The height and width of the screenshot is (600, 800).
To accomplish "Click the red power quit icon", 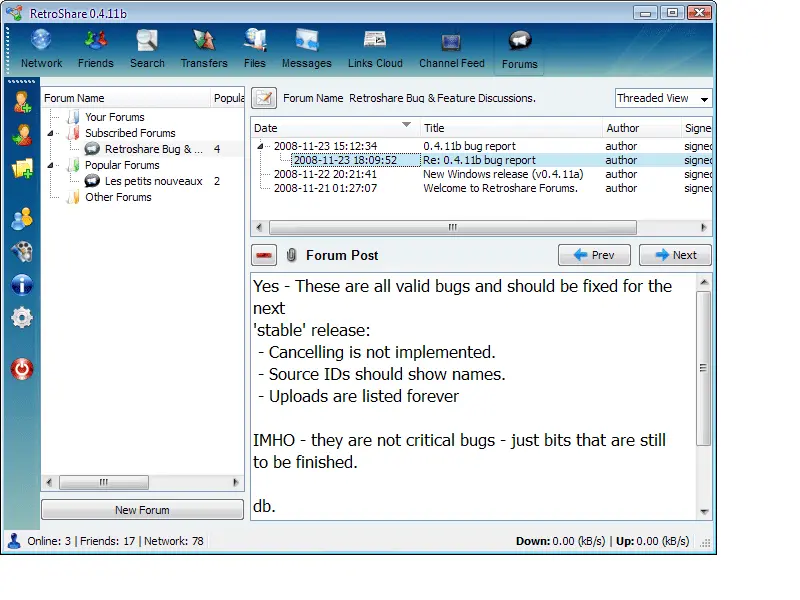I will [21, 369].
